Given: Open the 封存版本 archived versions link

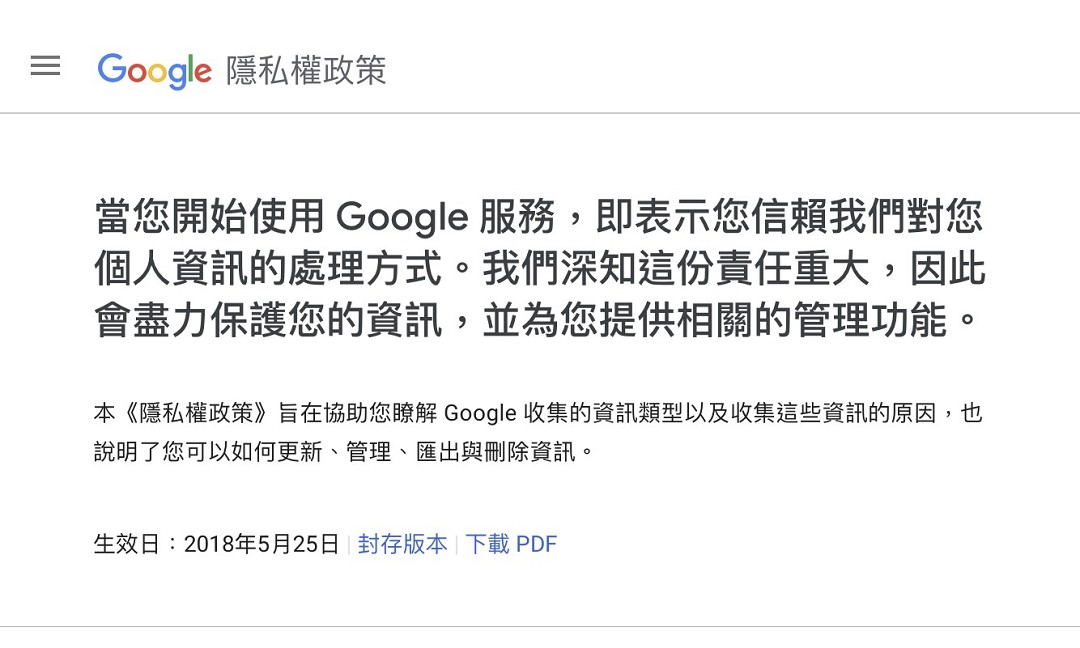Looking at the screenshot, I should [402, 544].
